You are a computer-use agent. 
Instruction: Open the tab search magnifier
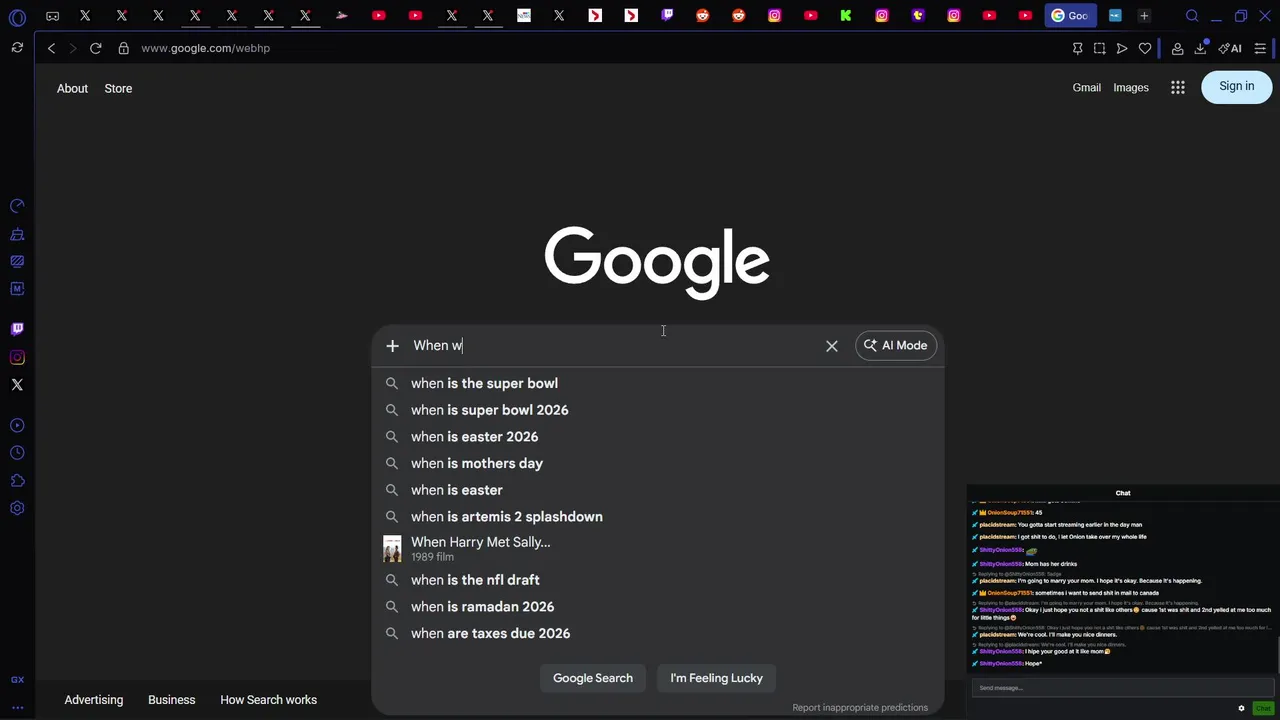click(x=1192, y=16)
